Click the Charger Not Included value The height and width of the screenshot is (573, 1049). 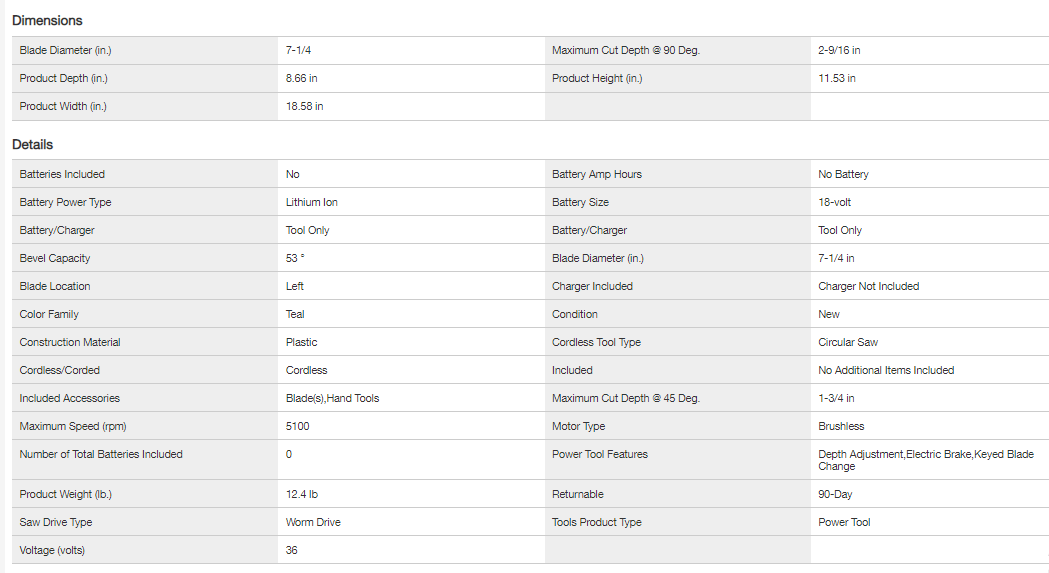(868, 286)
